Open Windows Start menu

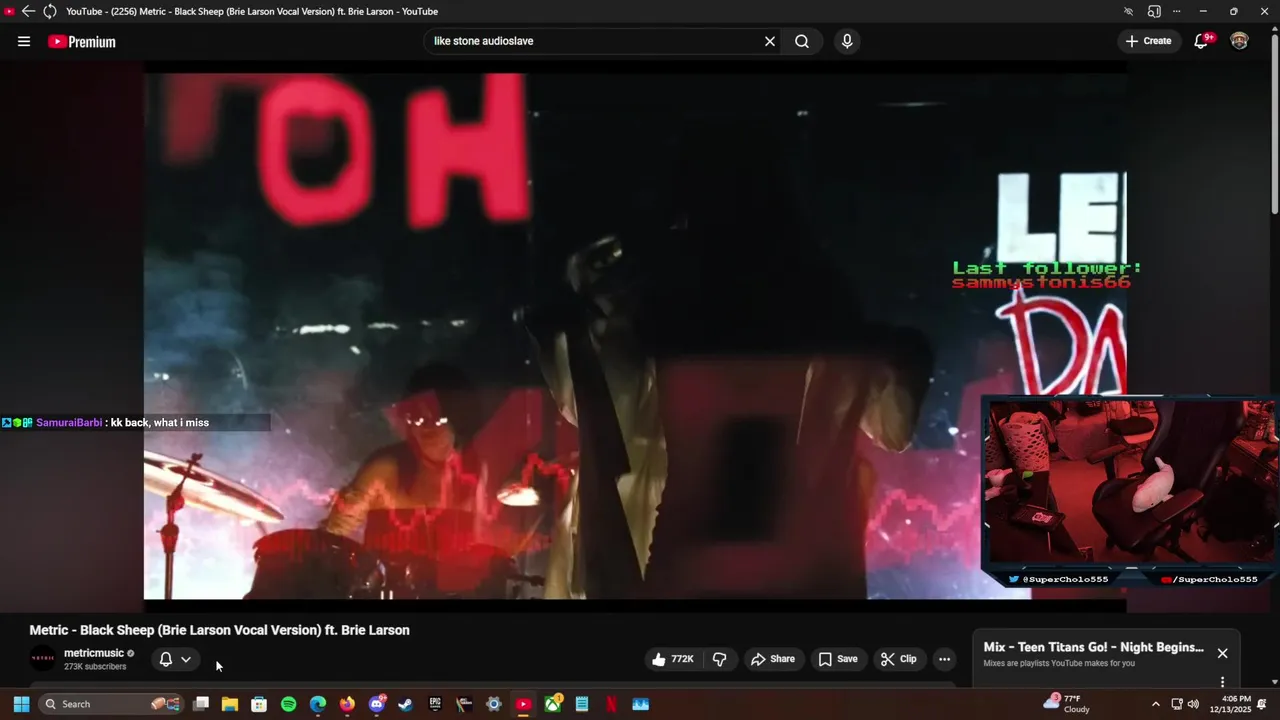(x=21, y=704)
